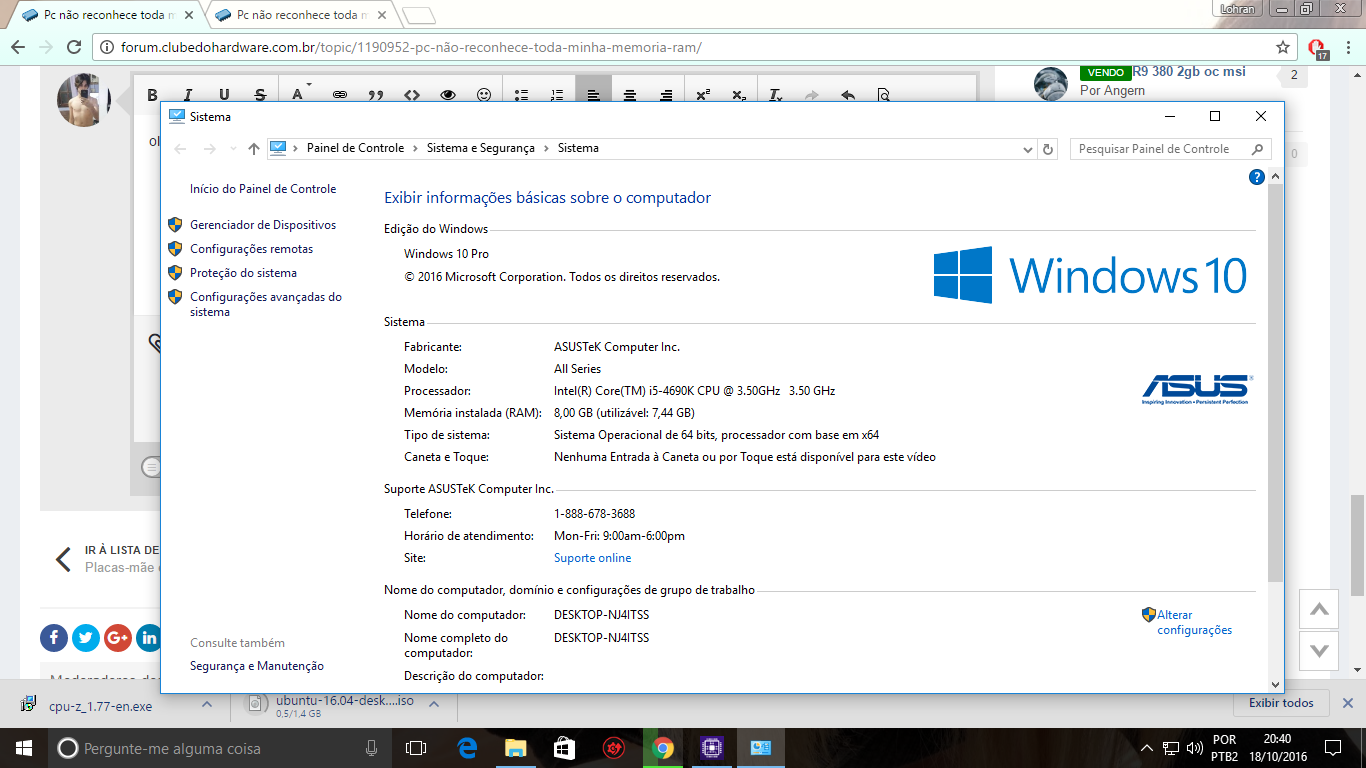Refresh the Sistema window address bar

tap(1048, 148)
